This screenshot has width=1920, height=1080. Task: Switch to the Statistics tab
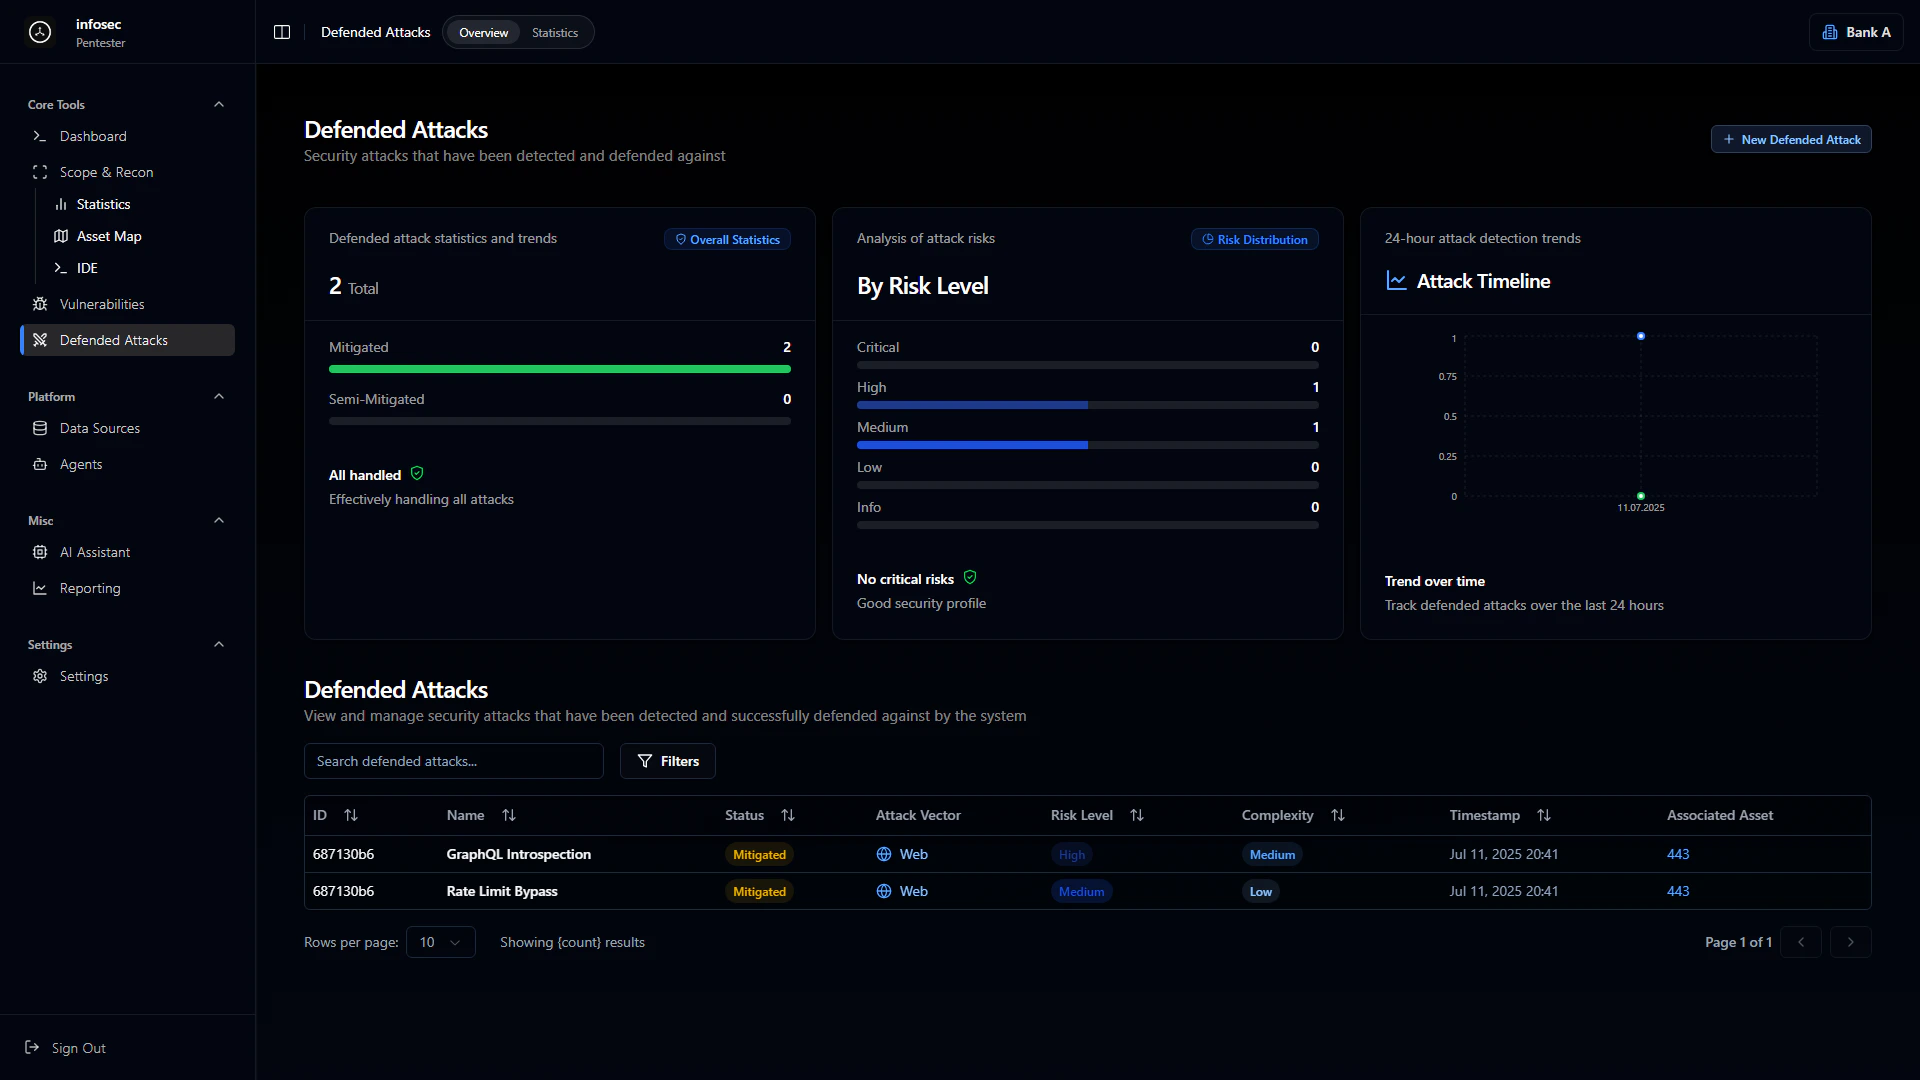555,32
